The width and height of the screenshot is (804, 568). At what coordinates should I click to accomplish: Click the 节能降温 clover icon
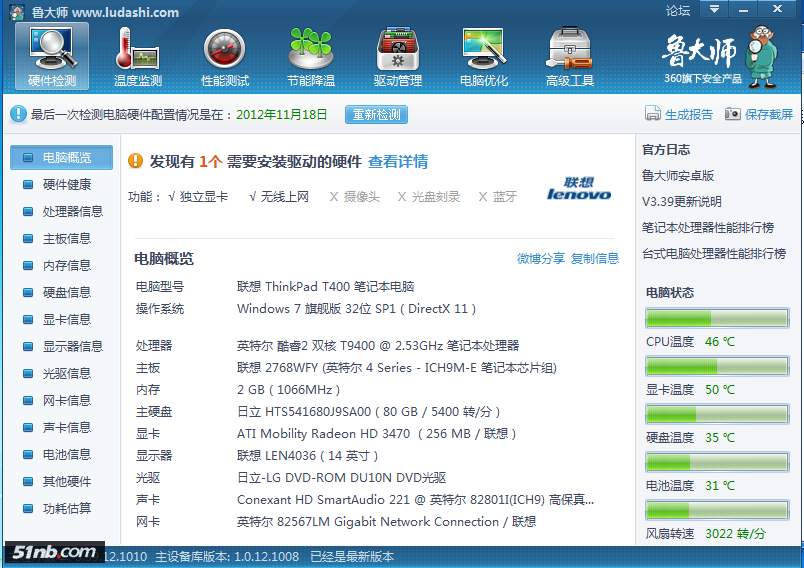point(310,49)
